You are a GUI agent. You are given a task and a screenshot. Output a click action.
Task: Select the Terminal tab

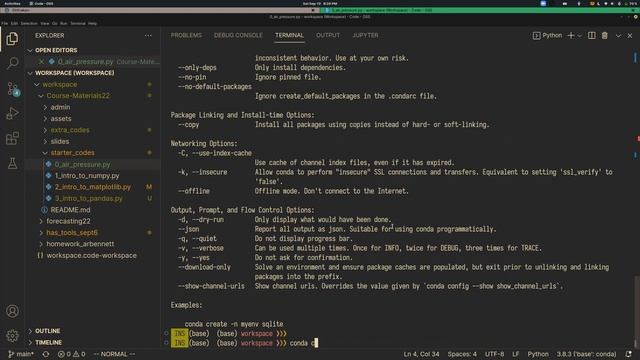[x=289, y=36]
